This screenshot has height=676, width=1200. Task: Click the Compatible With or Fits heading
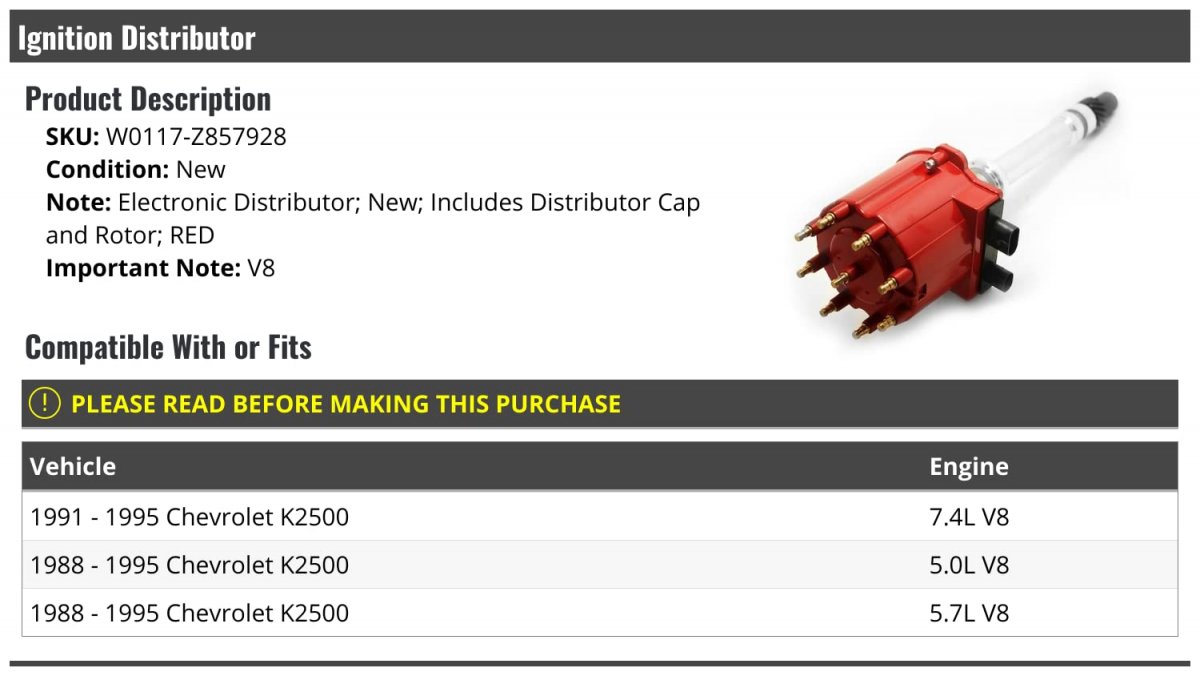point(168,347)
